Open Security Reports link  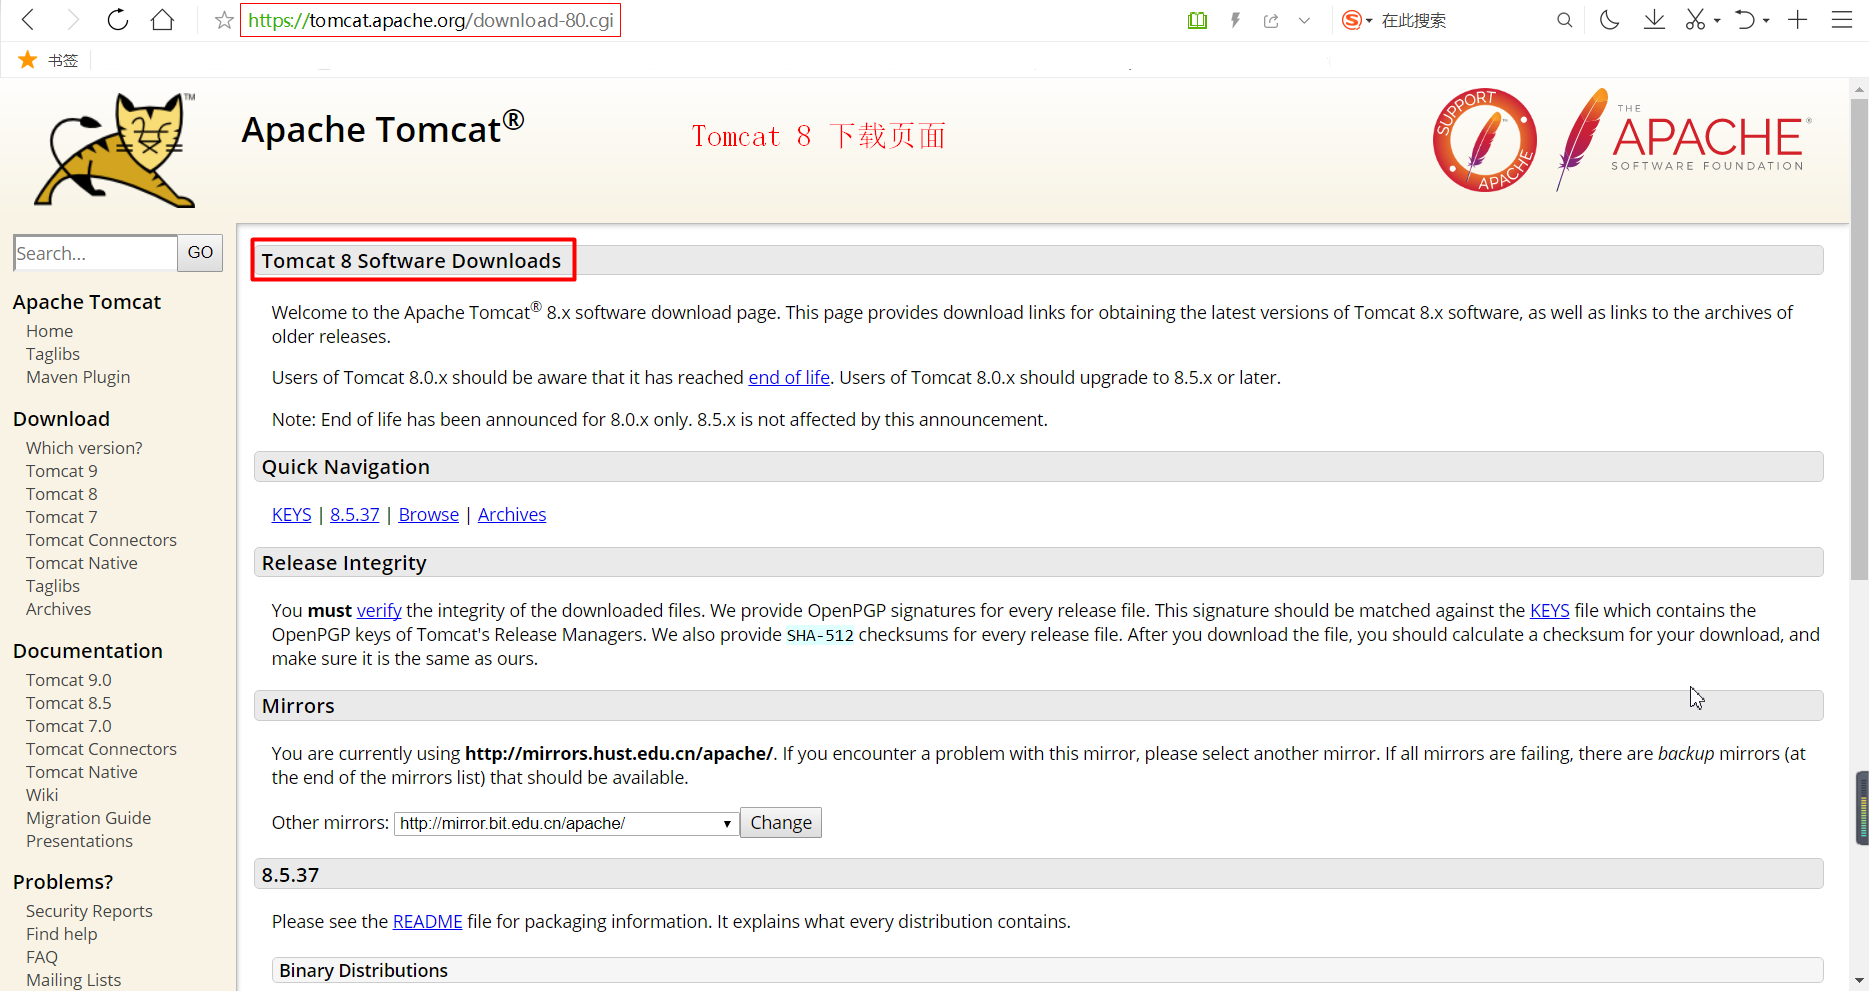[89, 911]
